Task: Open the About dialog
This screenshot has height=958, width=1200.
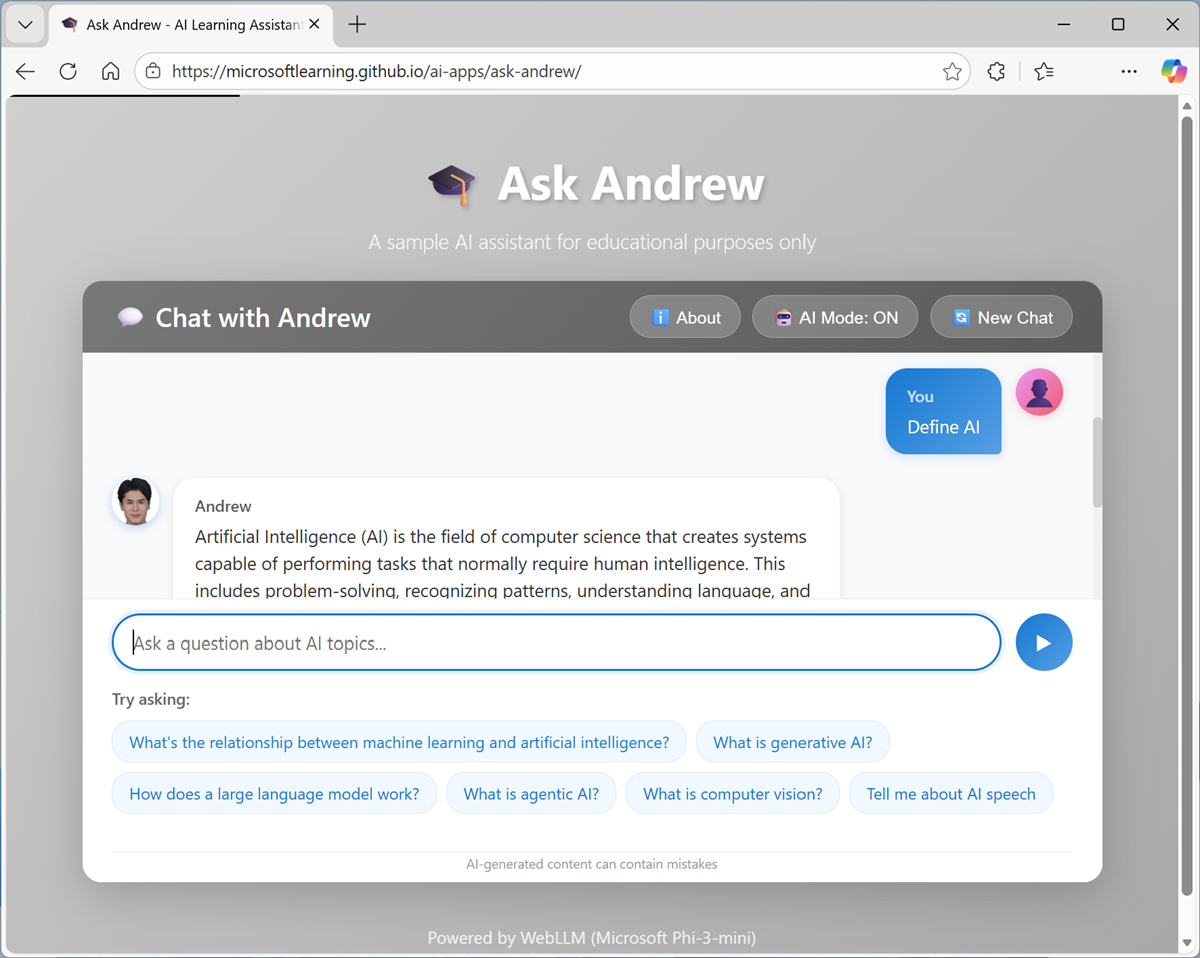Action: pyautogui.click(x=685, y=316)
